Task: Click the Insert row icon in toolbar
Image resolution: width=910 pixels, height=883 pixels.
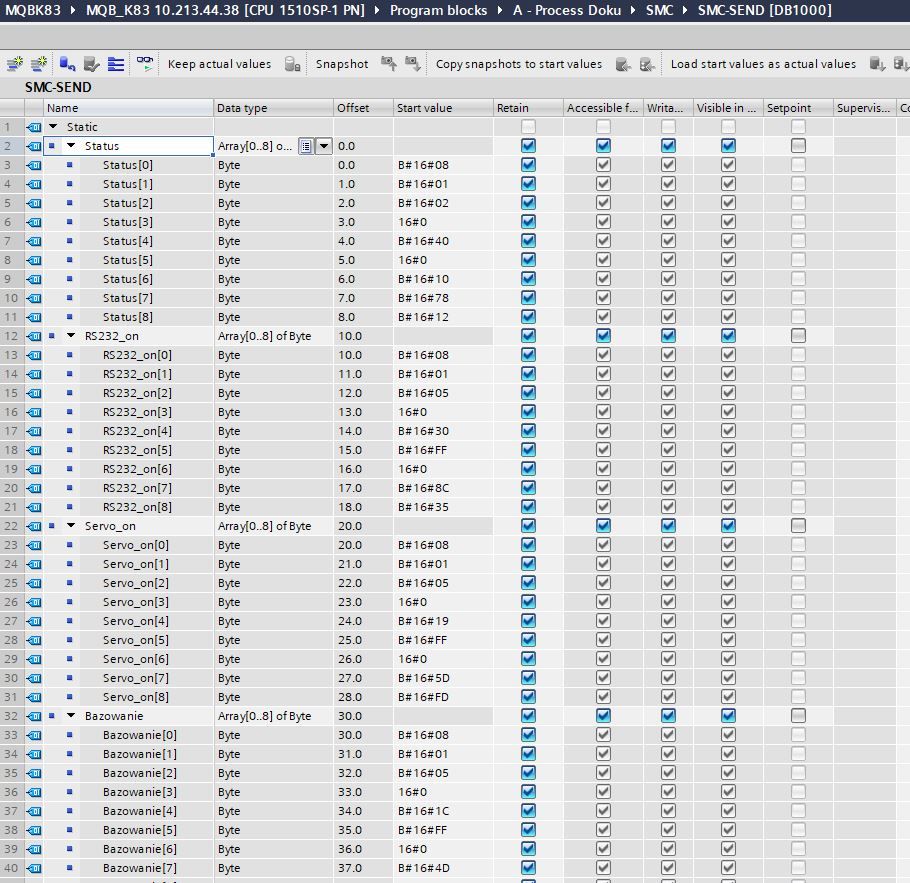Action: pos(15,64)
